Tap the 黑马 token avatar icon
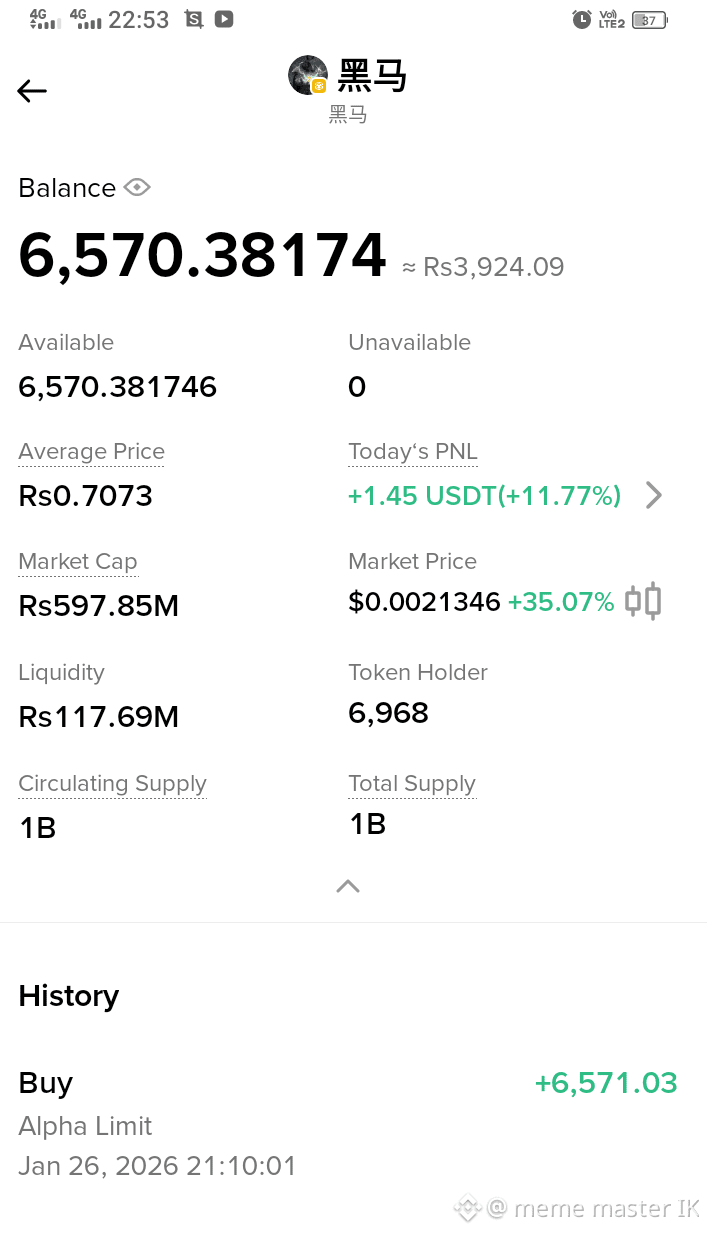This screenshot has width=707, height=1233. coord(308,75)
